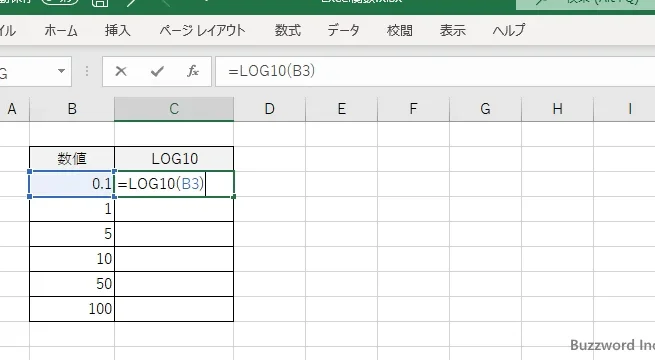Select the cell with value 10
This screenshot has height=360, width=655.
coord(72,259)
